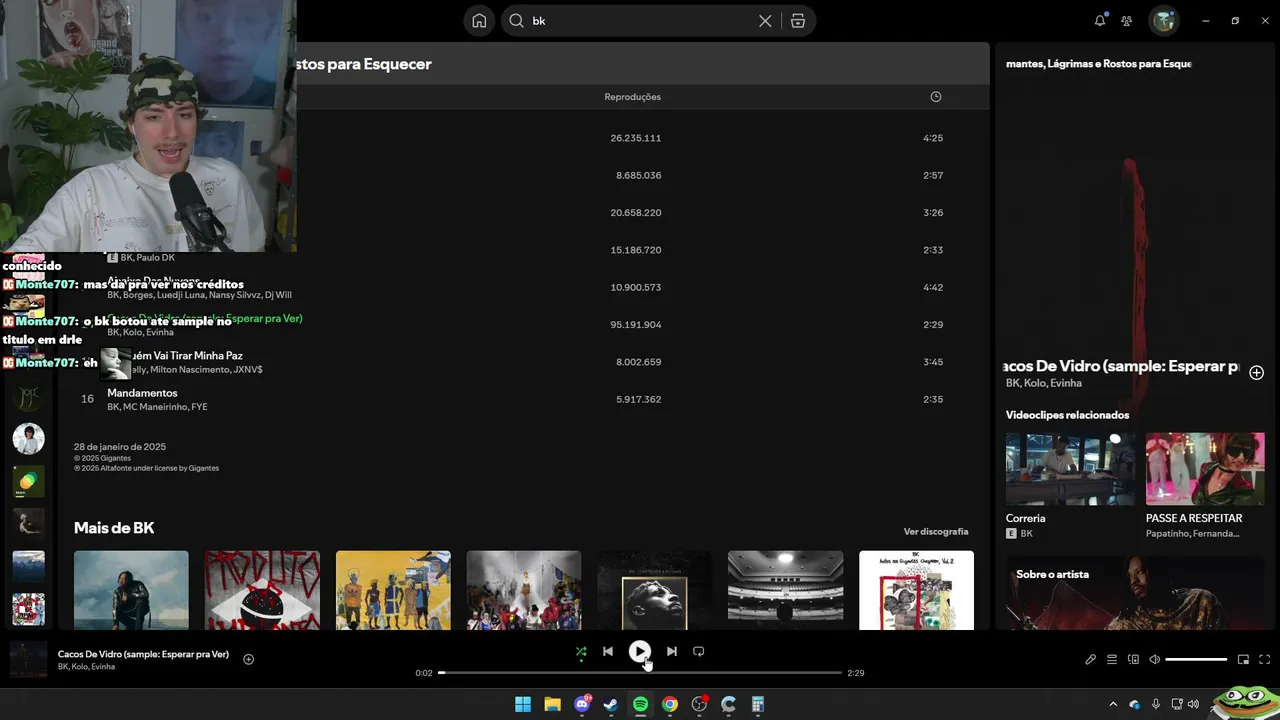The width and height of the screenshot is (1280, 720).
Task: Open the red PRODUTO album cover
Action: pyautogui.click(x=262, y=590)
